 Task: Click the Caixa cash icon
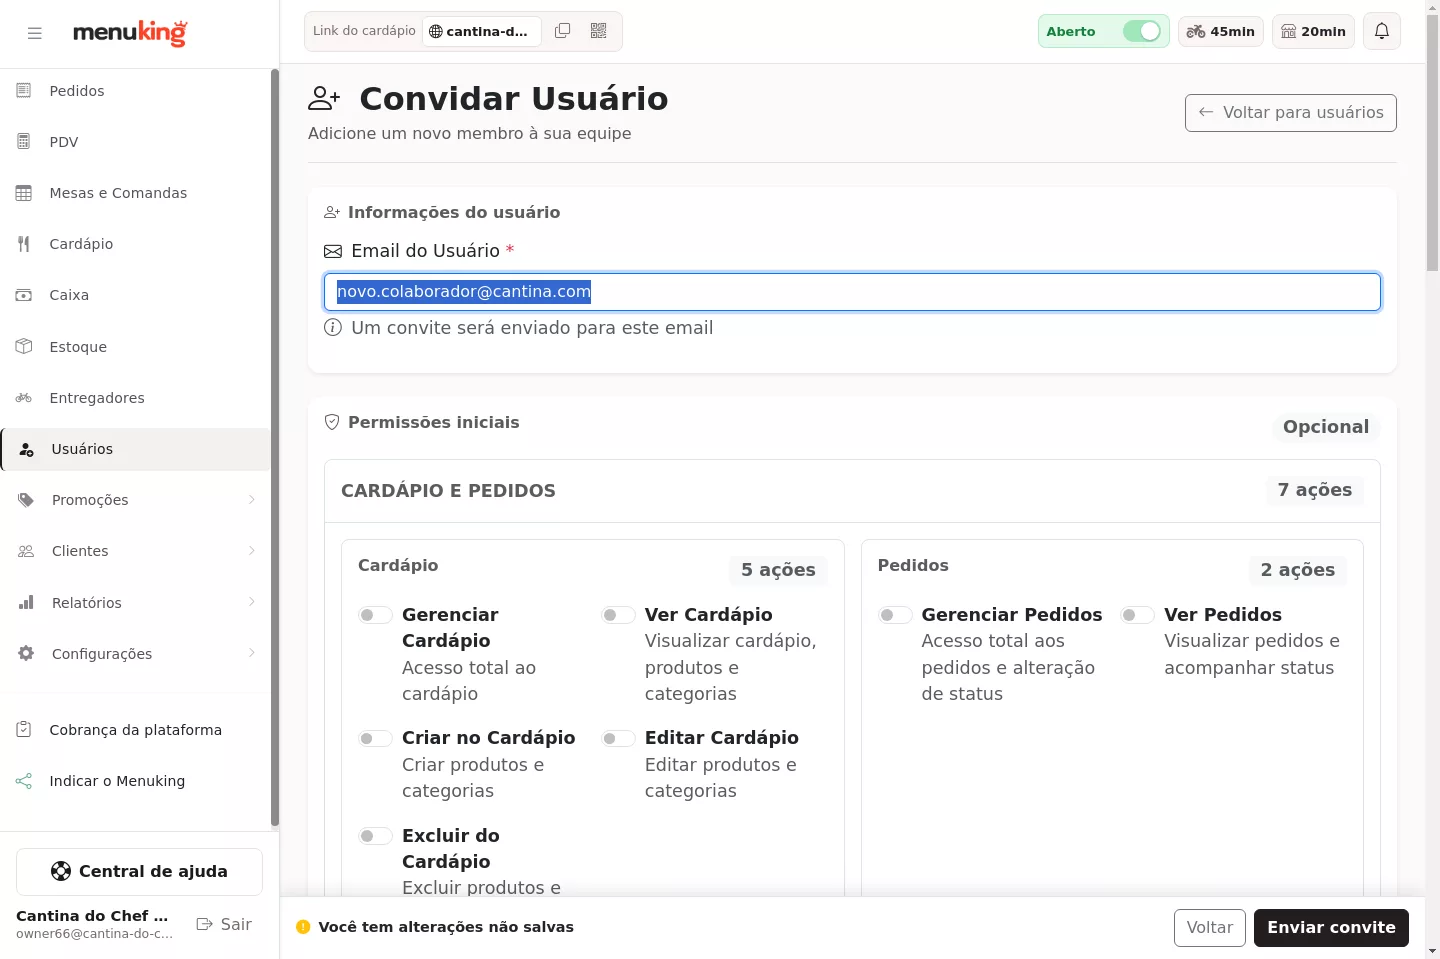[x=24, y=295]
